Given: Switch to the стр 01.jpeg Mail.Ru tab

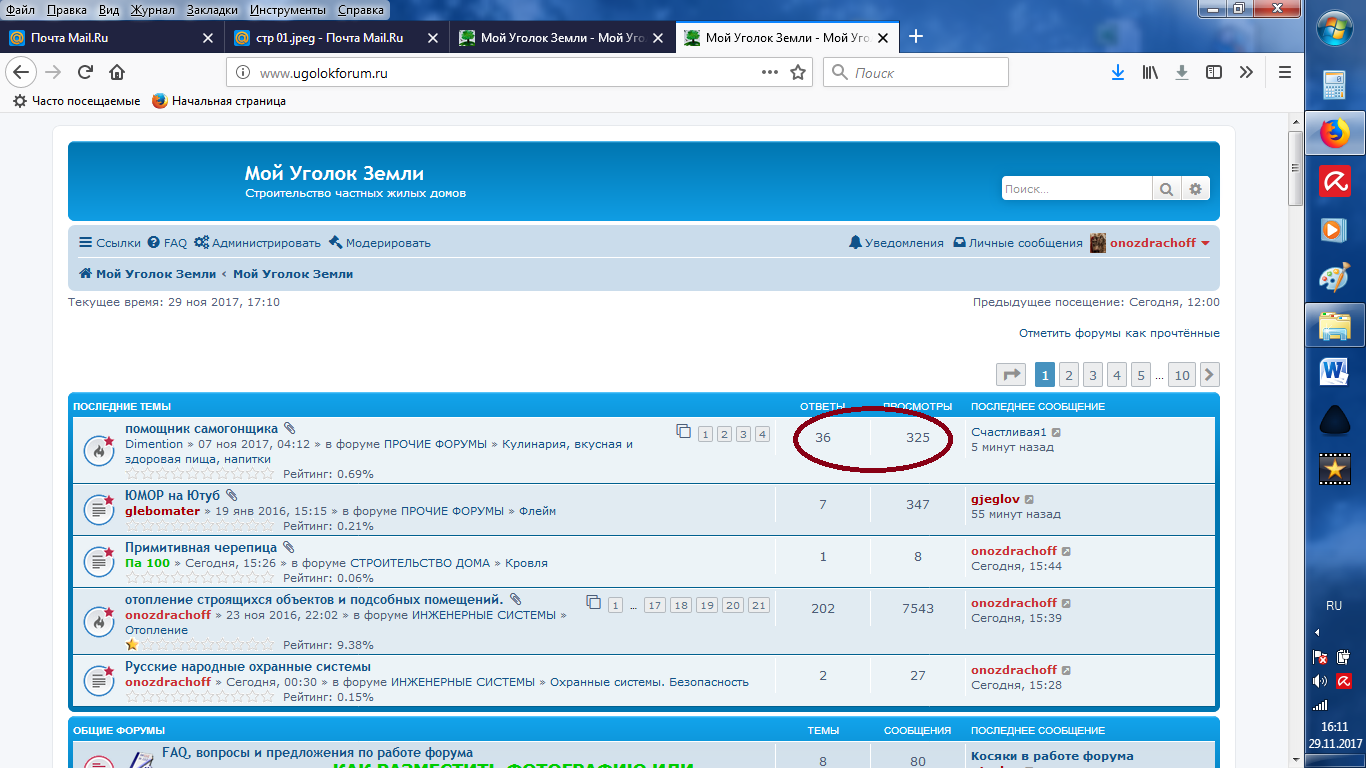Looking at the screenshot, I should pos(329,38).
